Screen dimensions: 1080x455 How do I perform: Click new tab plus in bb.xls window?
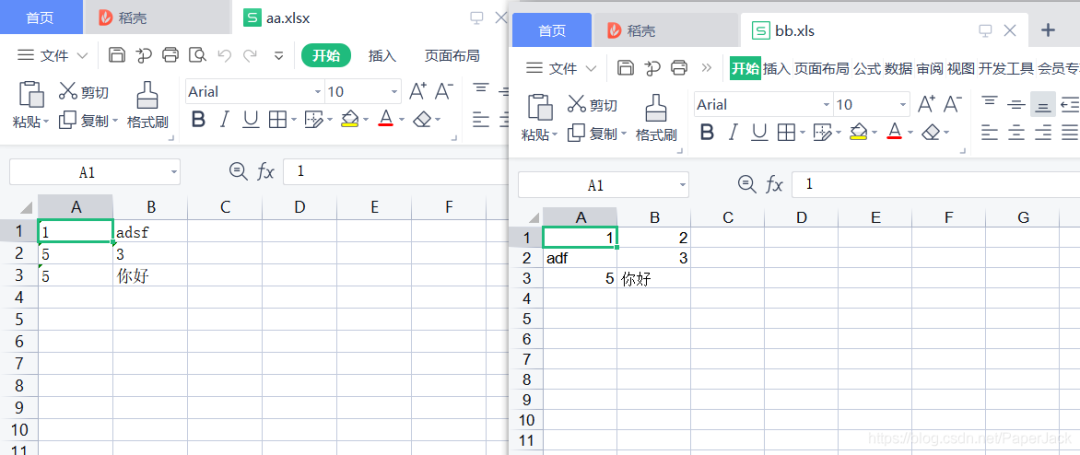click(1048, 30)
